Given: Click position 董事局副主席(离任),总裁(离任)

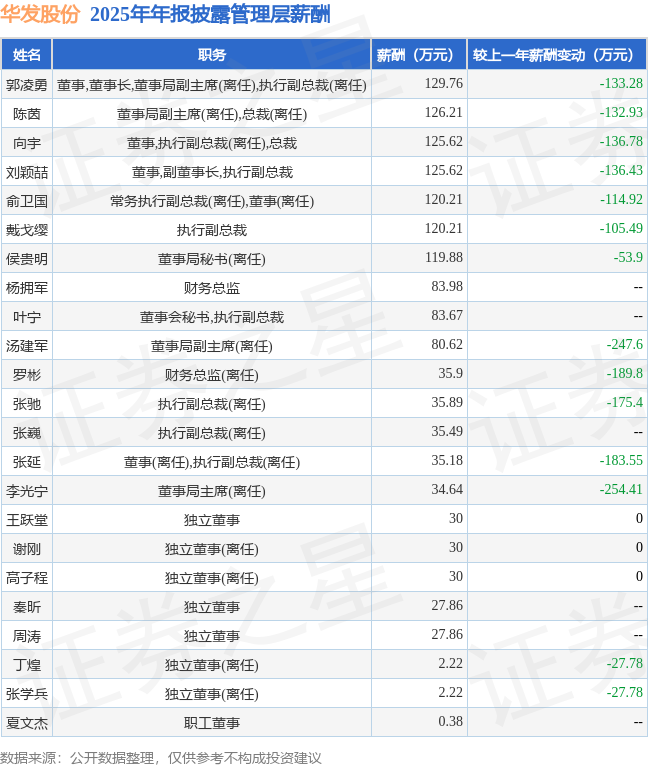Looking at the screenshot, I should point(212,114).
